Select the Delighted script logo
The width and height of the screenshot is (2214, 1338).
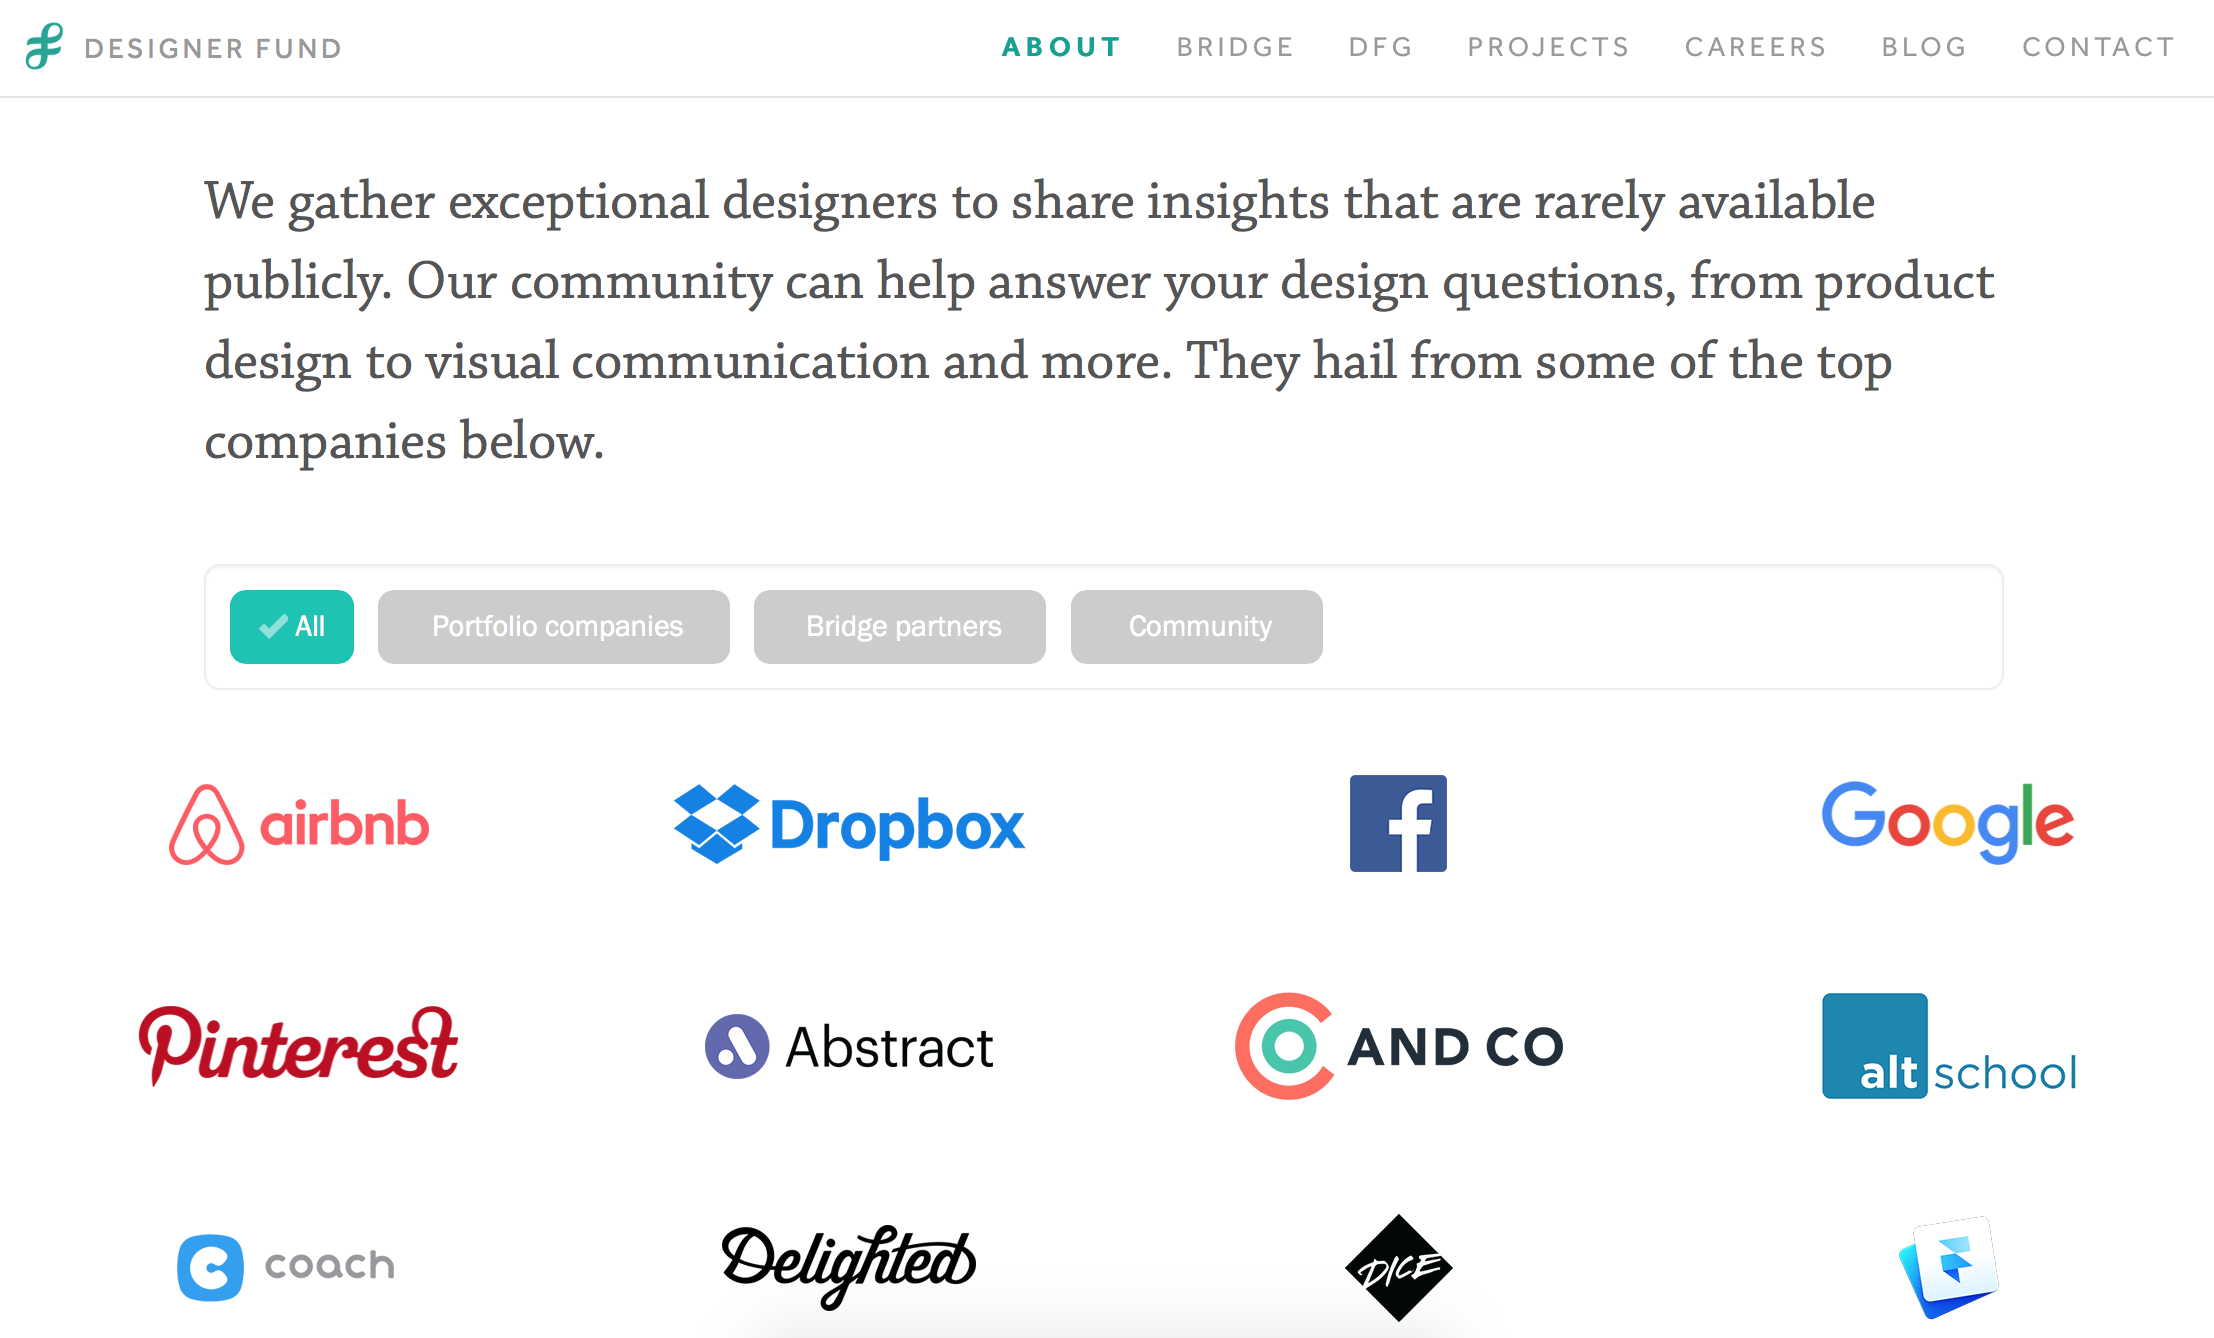(848, 1264)
